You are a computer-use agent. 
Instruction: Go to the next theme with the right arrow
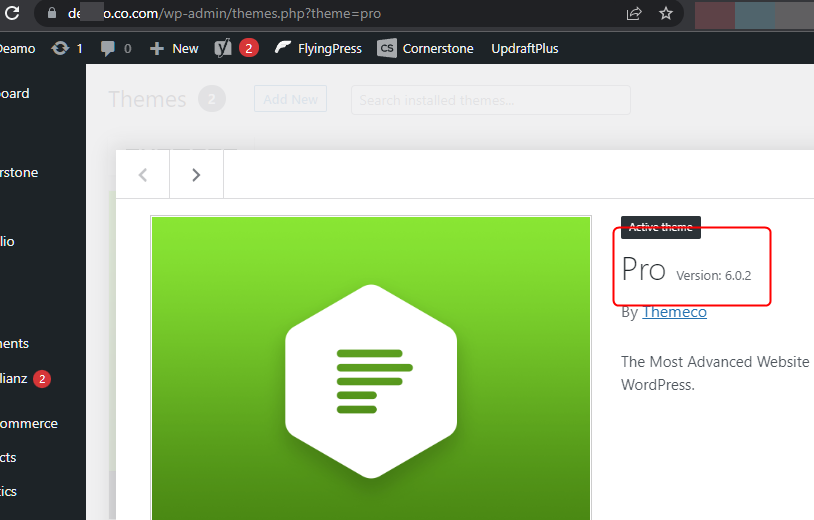point(196,175)
